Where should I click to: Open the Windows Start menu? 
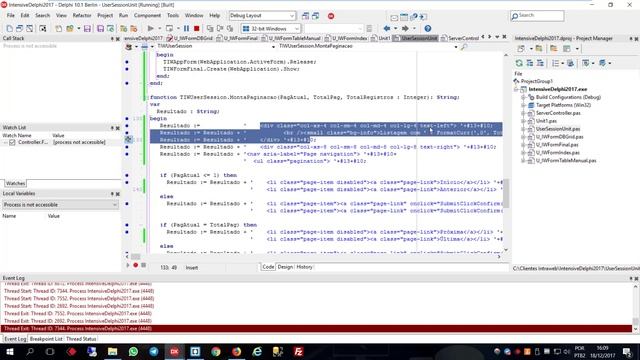coord(9,351)
